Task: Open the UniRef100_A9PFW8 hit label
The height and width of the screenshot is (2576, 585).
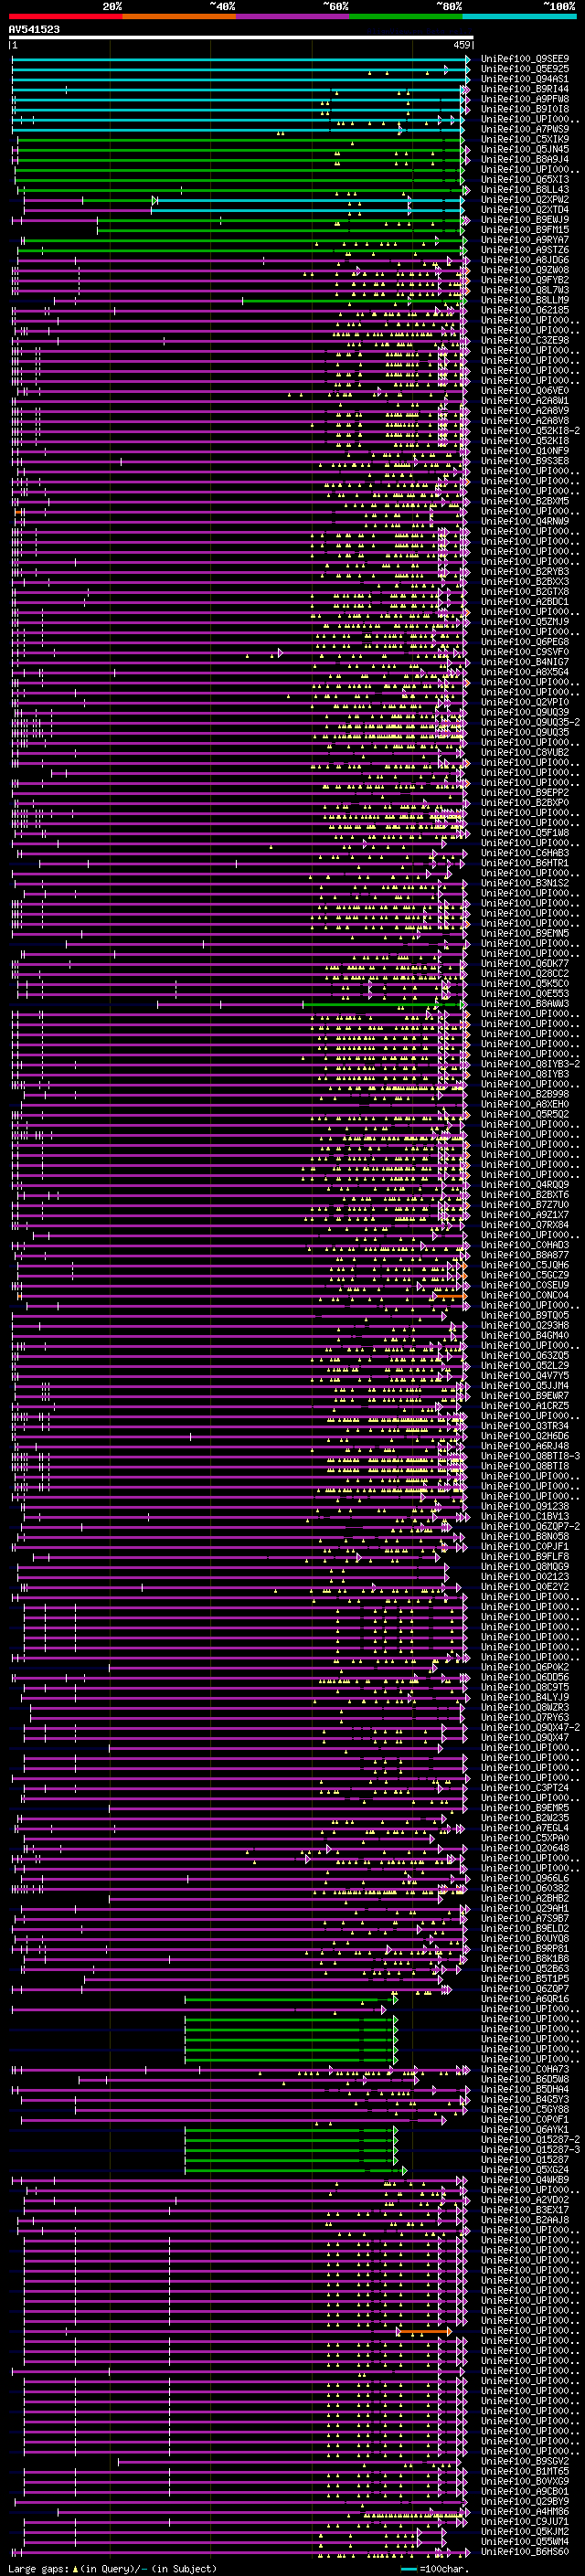Action: click(525, 99)
